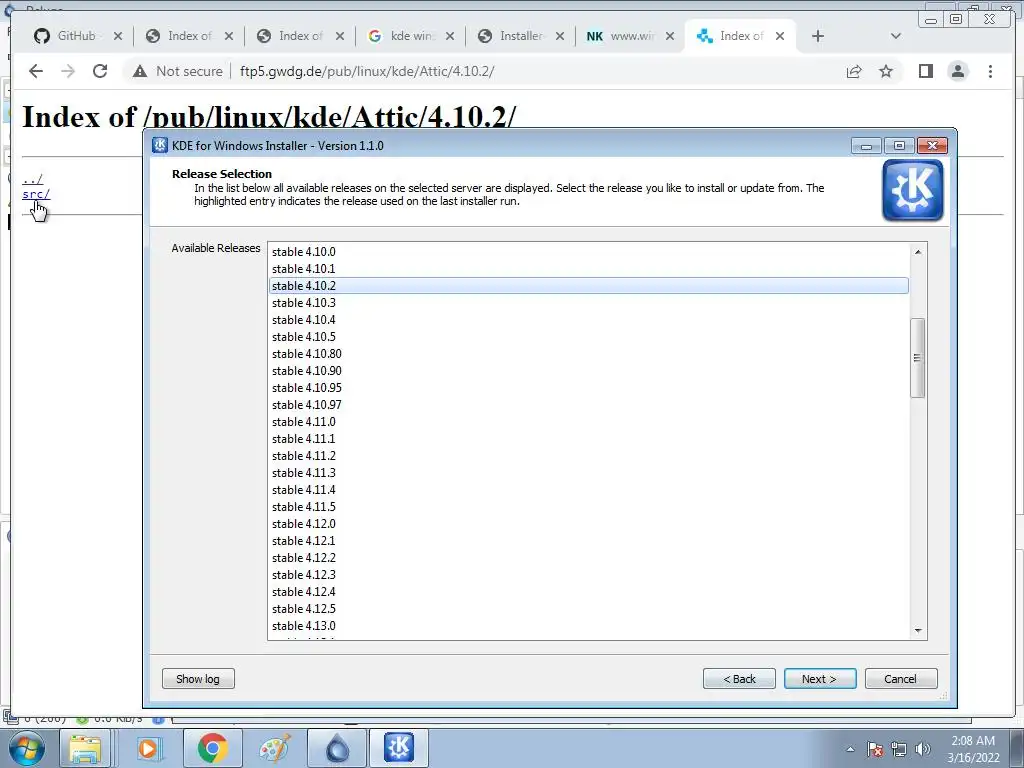Select release stable 4.10.5
This screenshot has width=1024, height=768.
pos(588,336)
